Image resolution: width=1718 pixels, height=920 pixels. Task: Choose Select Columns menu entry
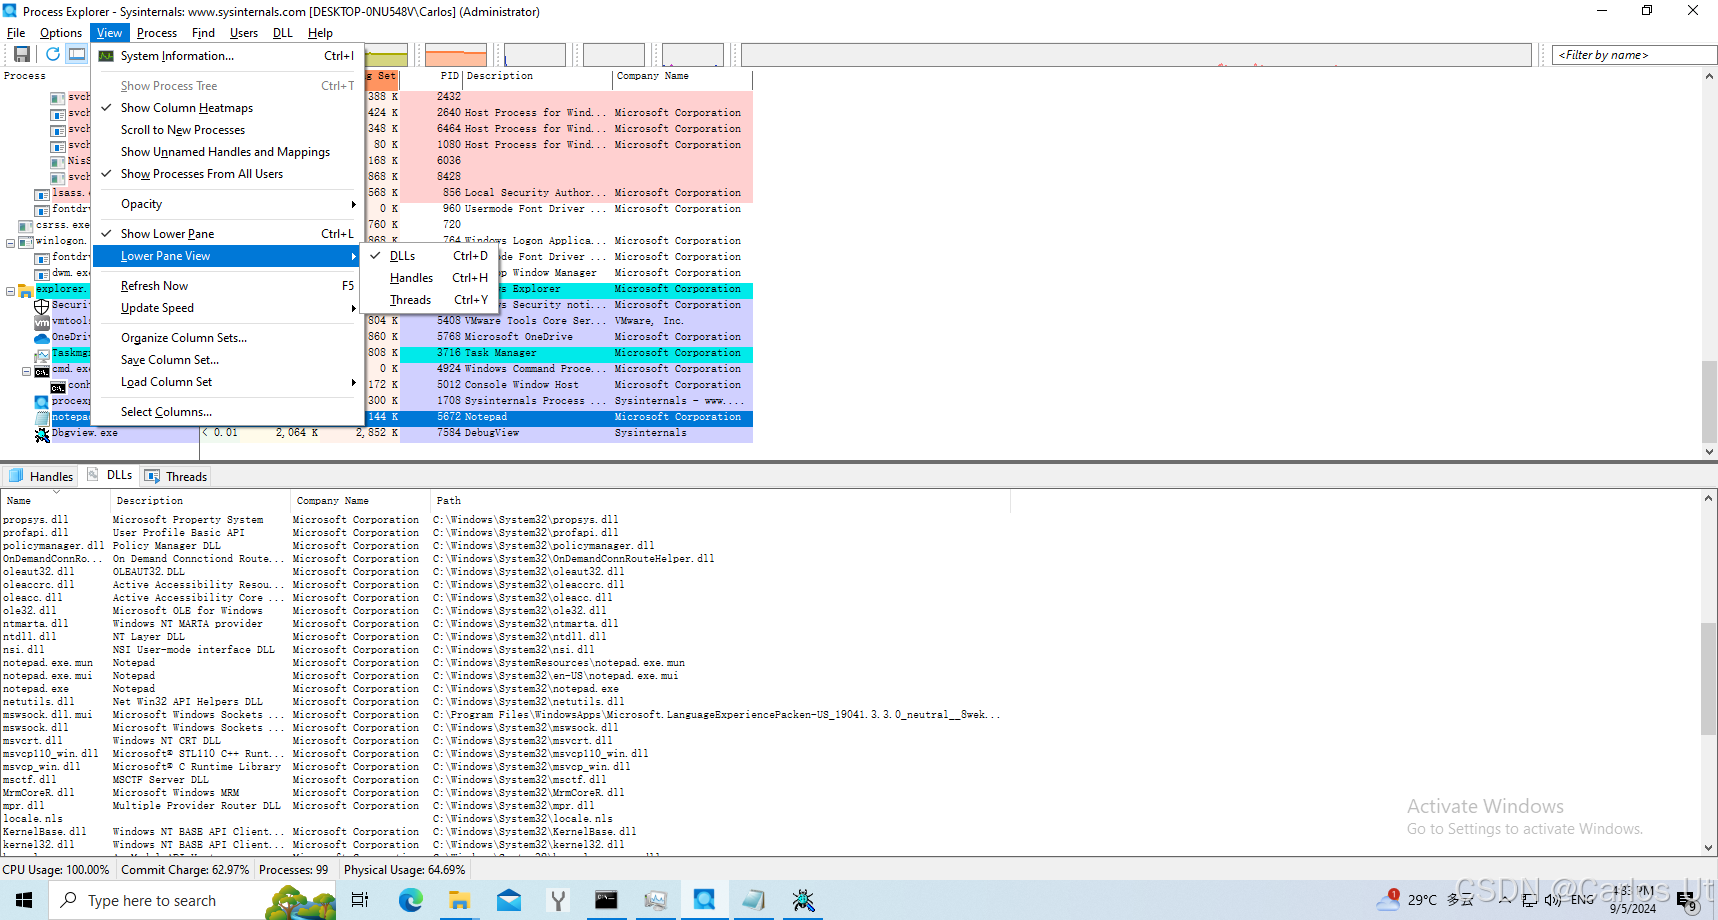228,412
